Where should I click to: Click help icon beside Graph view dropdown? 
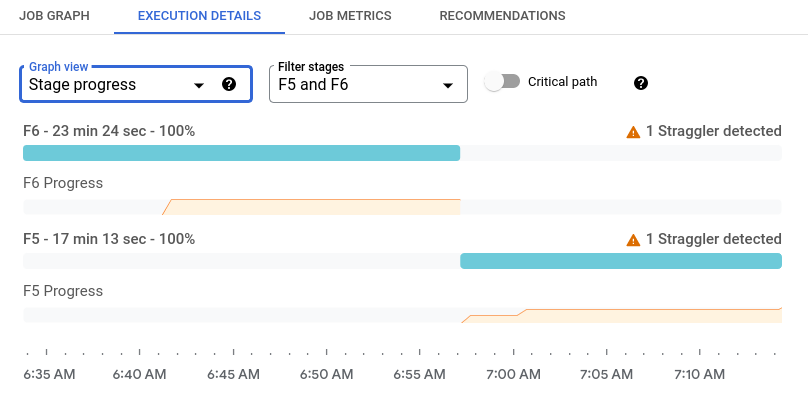click(229, 84)
